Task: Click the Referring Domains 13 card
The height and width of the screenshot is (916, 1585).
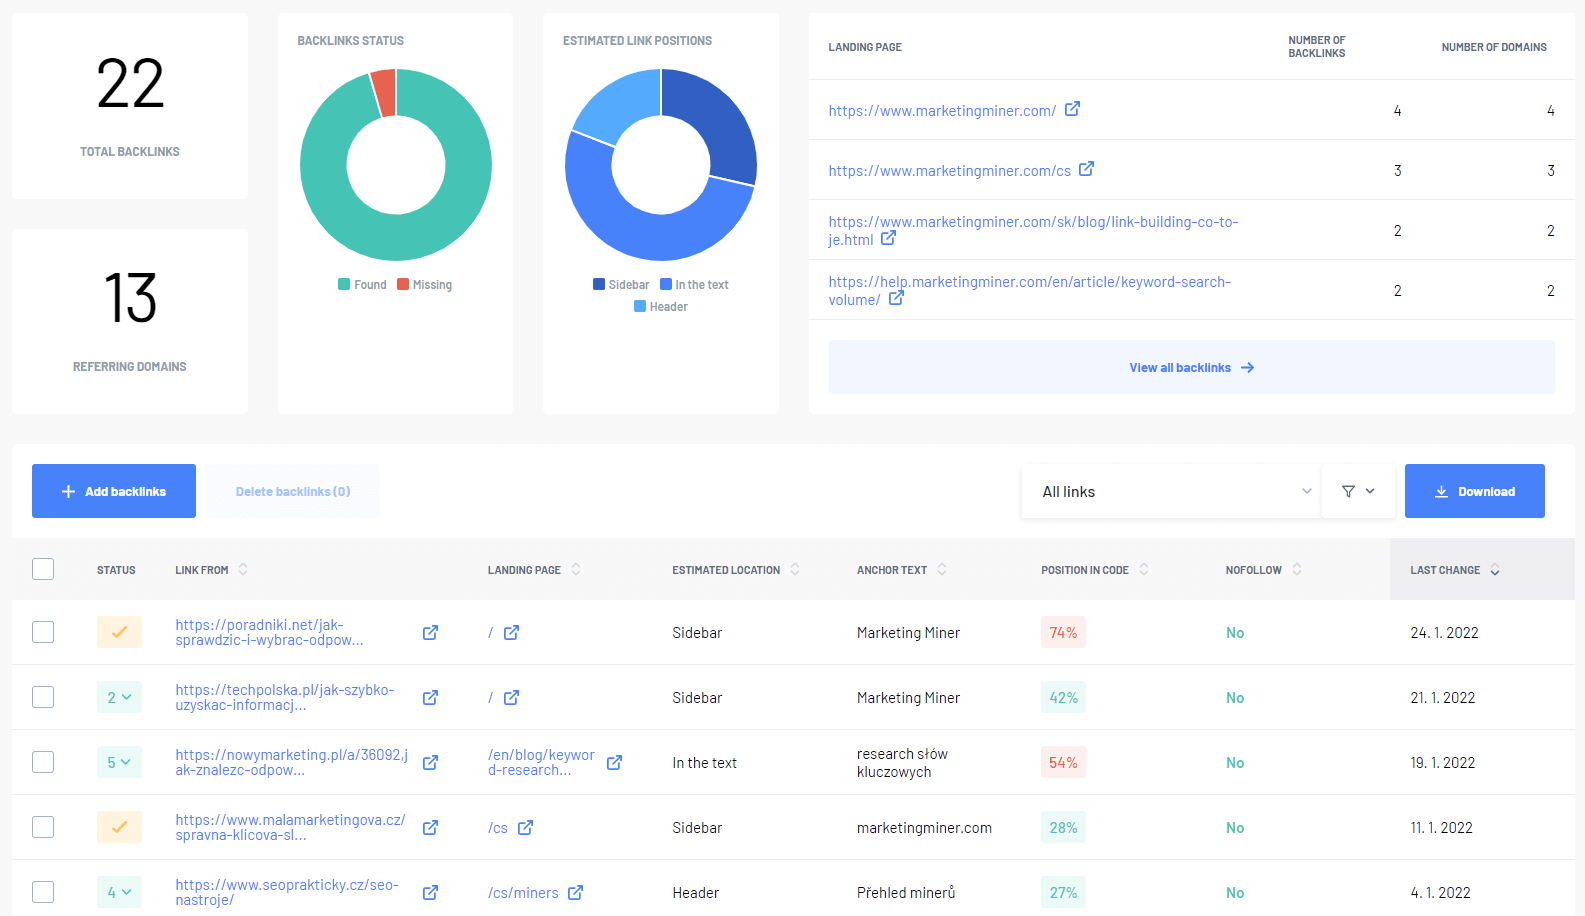Action: 130,321
